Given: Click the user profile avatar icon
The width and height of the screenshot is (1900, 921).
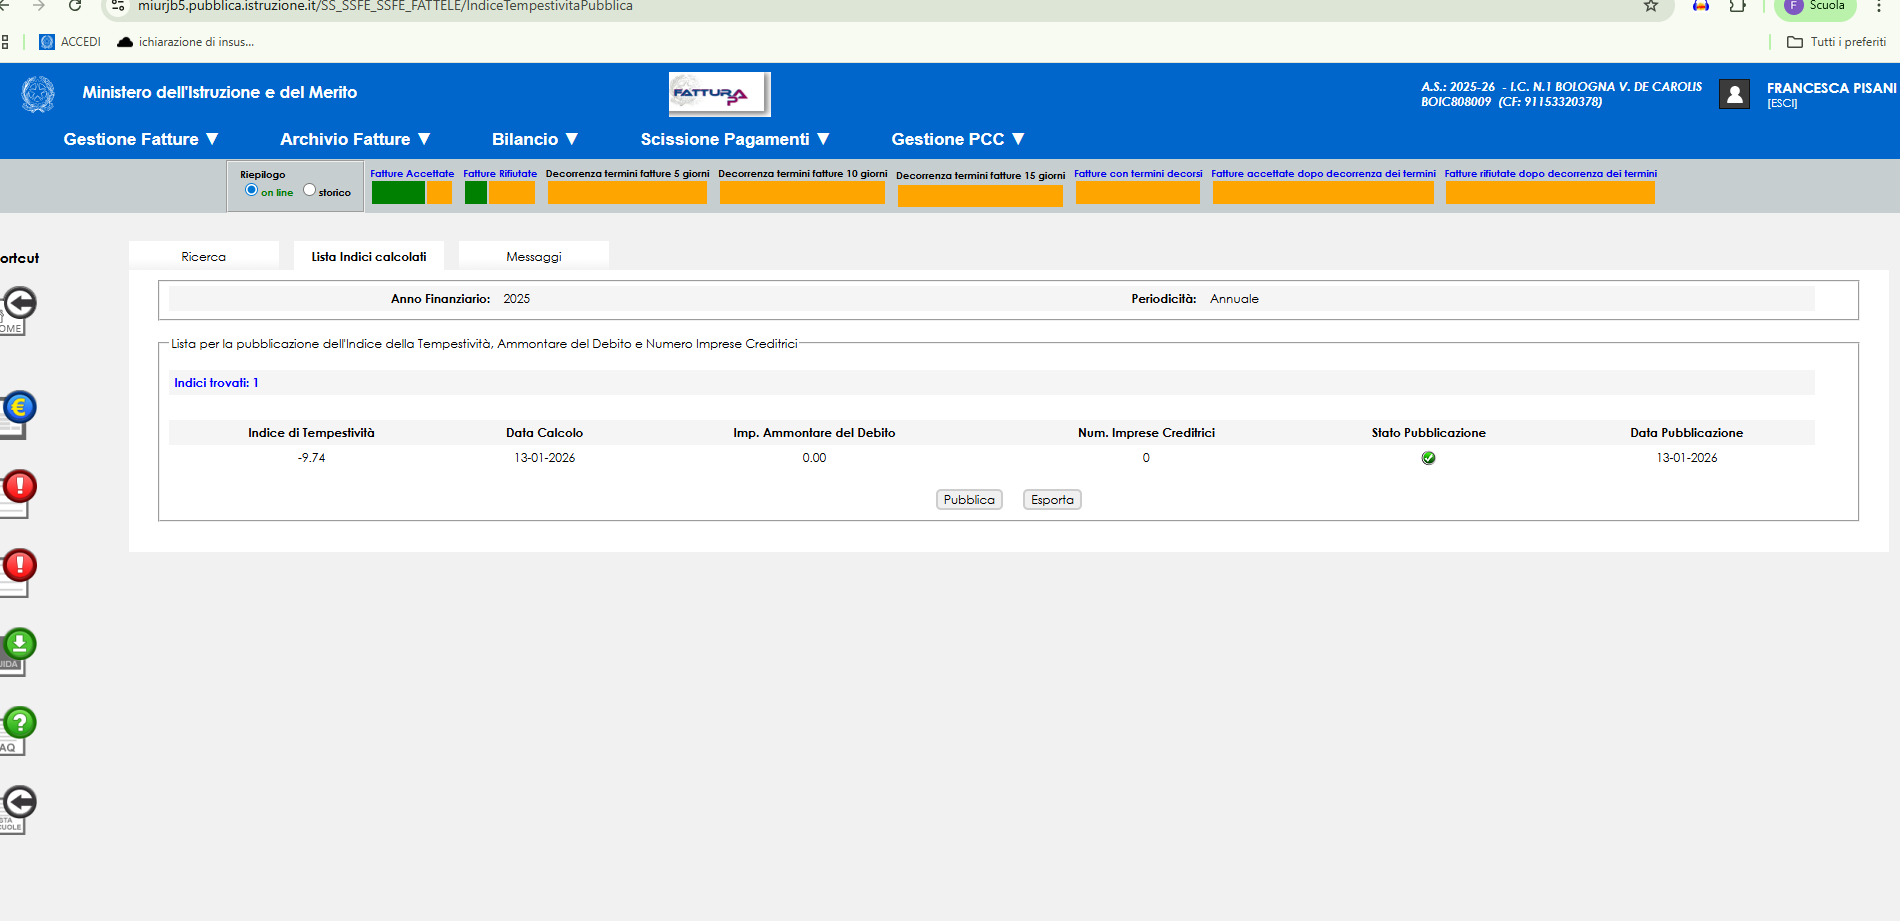Looking at the screenshot, I should coord(1734,94).
